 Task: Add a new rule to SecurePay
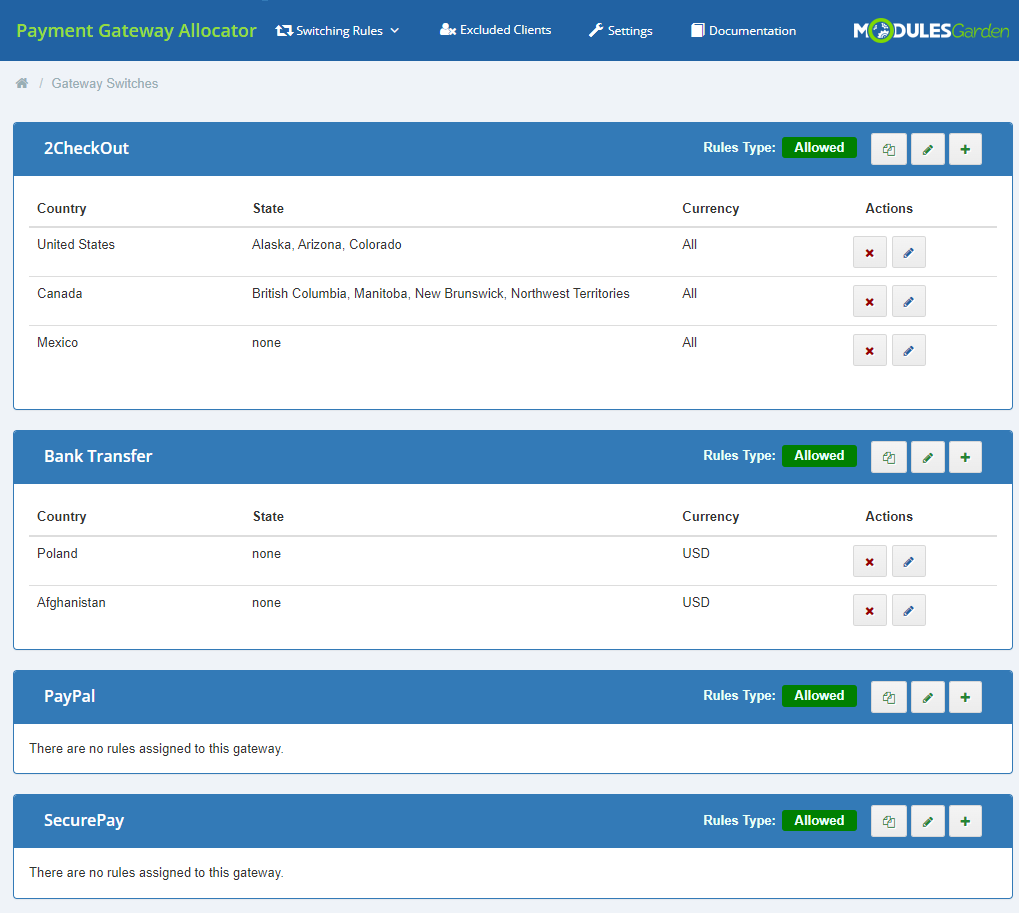tap(965, 821)
